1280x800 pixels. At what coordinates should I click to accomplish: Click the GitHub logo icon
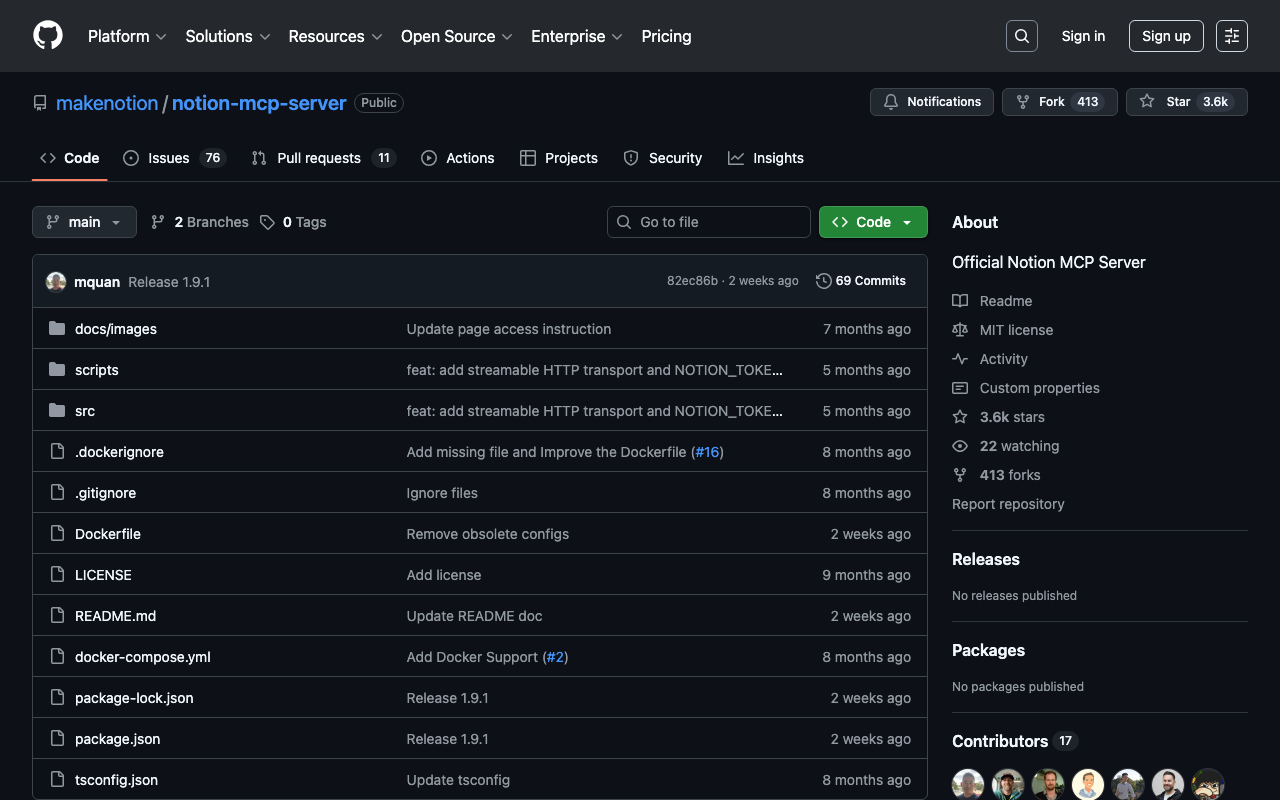pyautogui.click(x=48, y=36)
